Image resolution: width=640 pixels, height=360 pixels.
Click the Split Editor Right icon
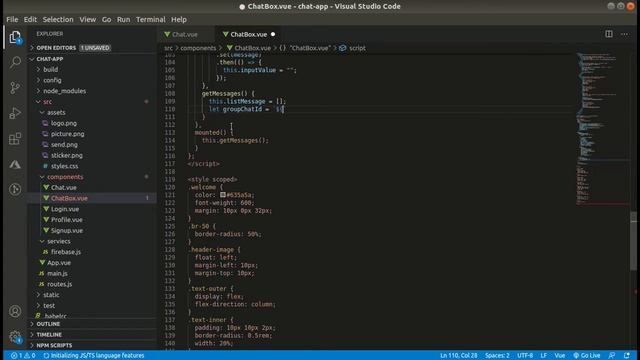[609, 34]
